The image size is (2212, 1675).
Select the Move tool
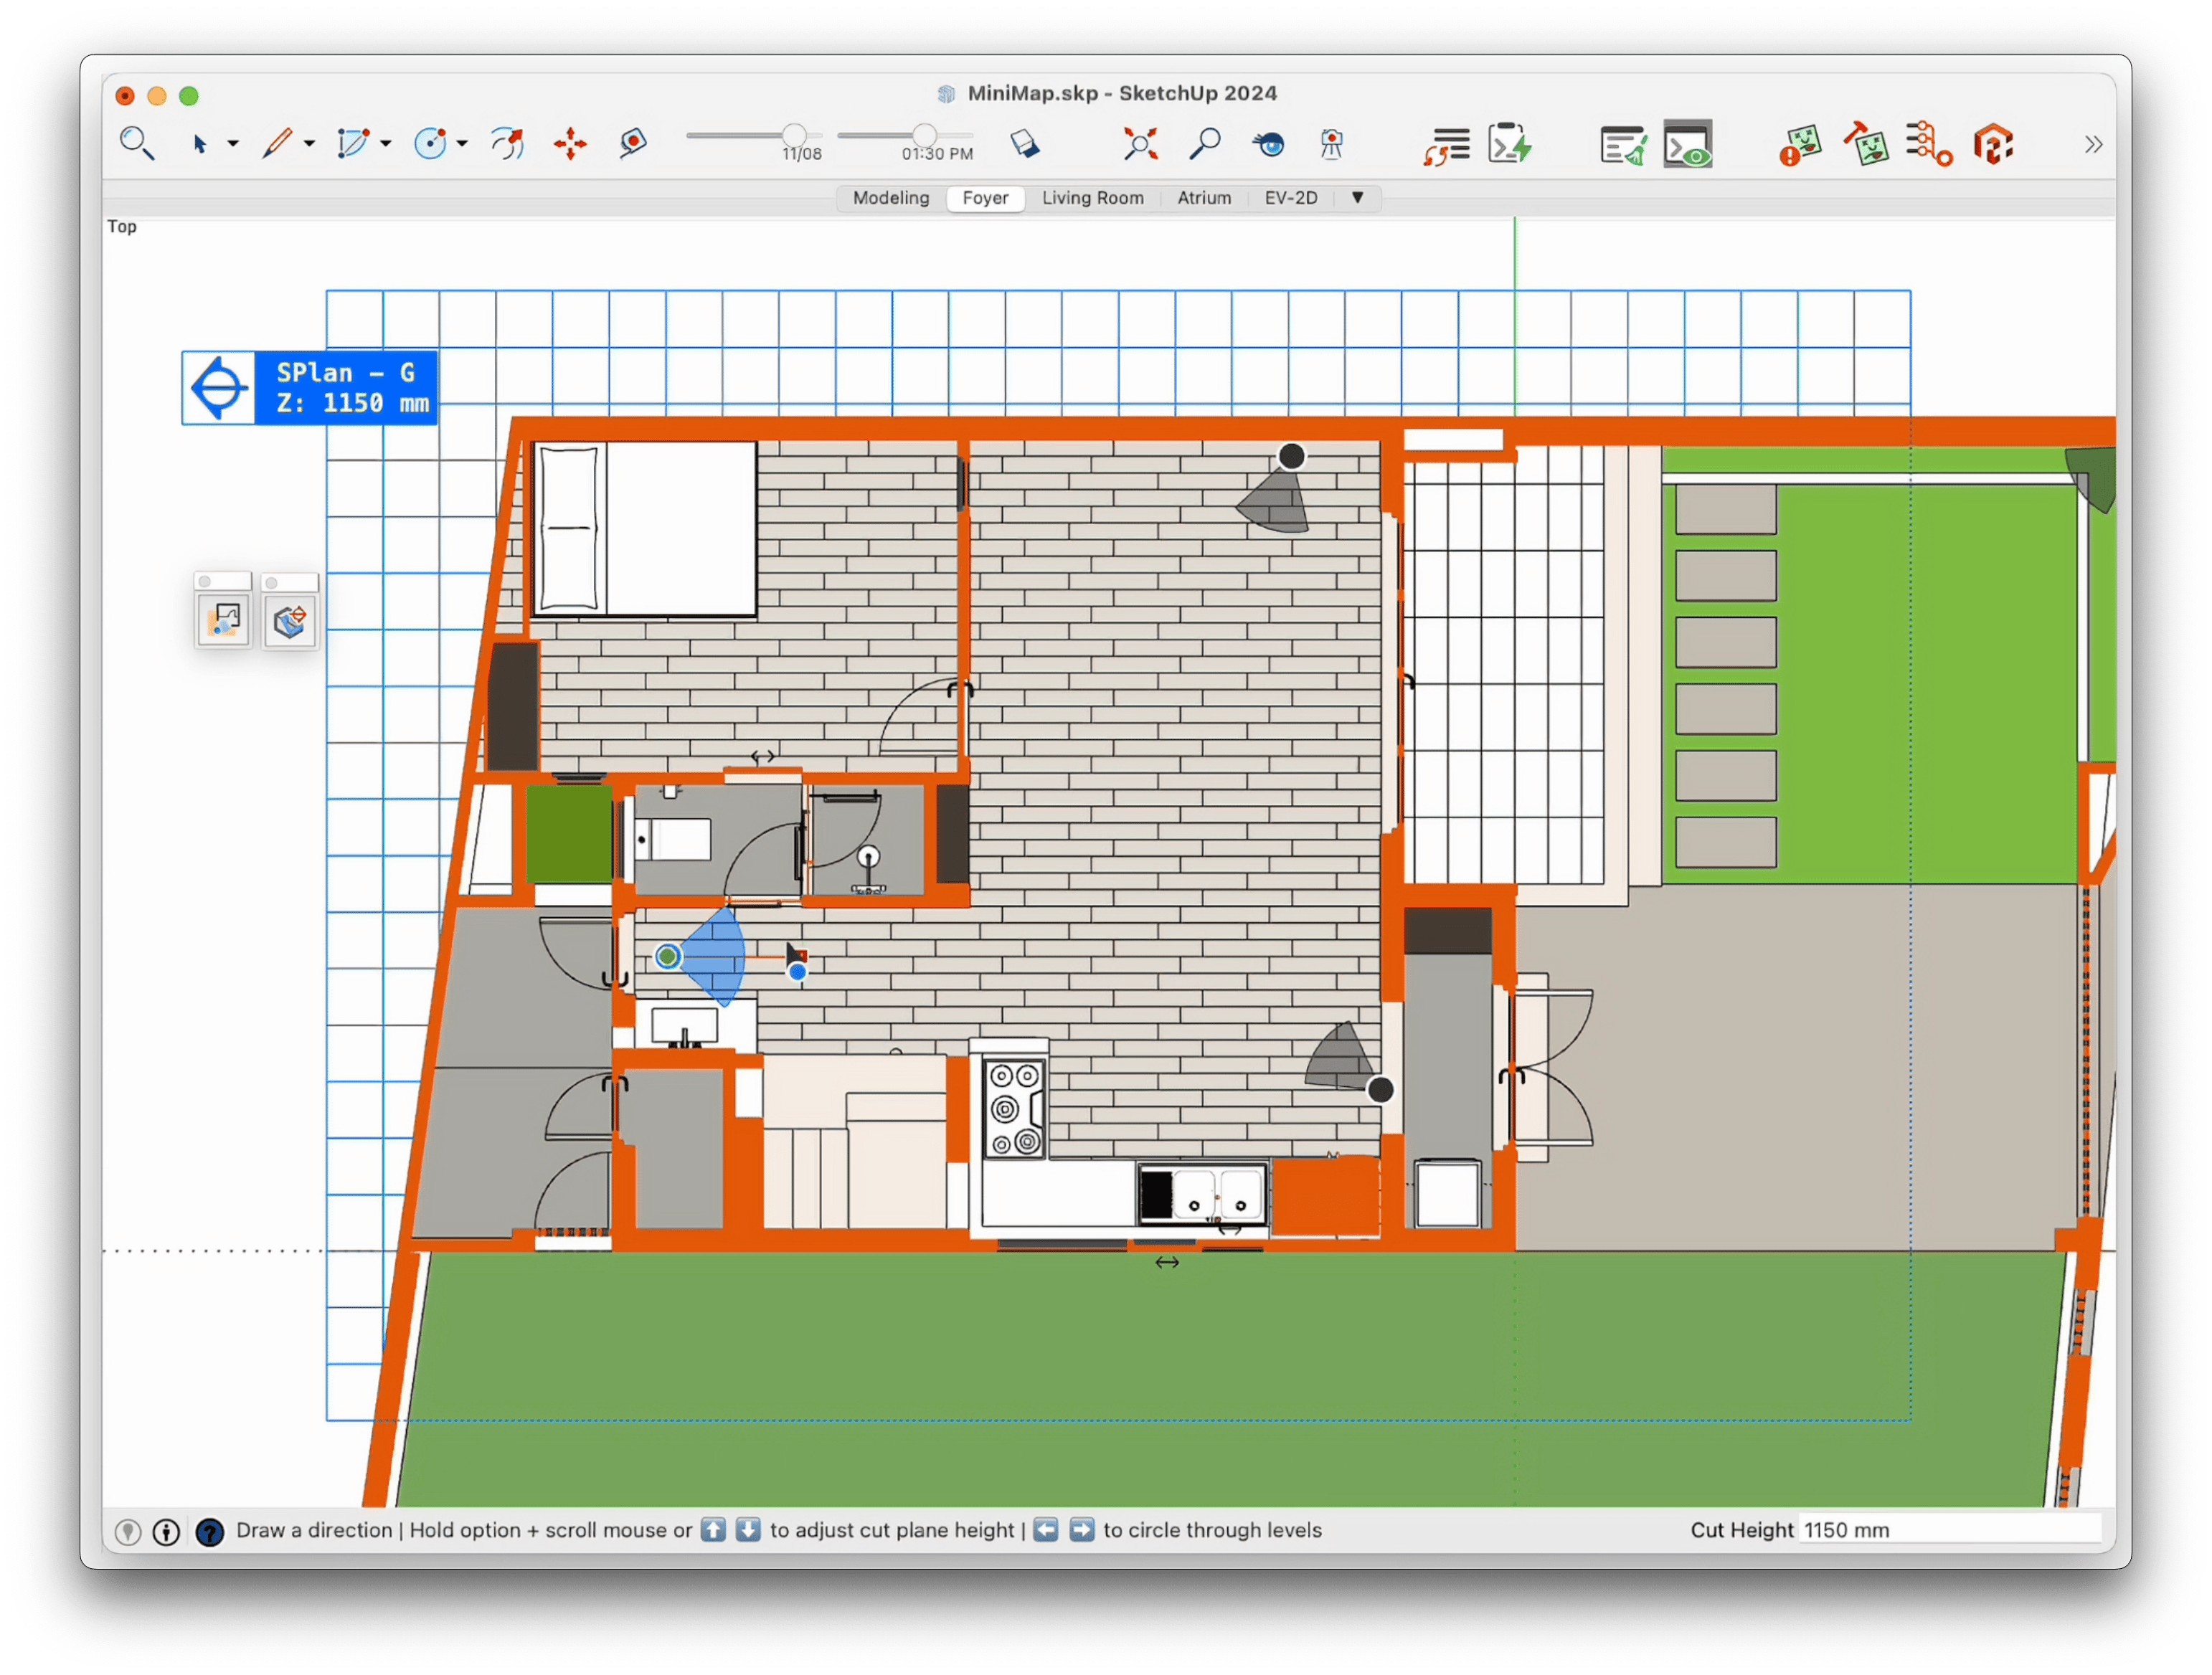click(570, 144)
